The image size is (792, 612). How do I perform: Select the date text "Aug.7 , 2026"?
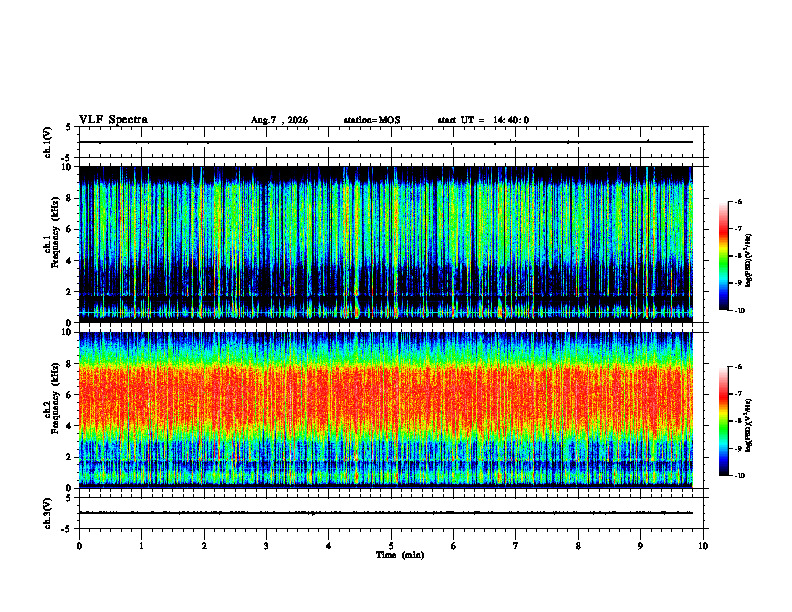(x=279, y=120)
